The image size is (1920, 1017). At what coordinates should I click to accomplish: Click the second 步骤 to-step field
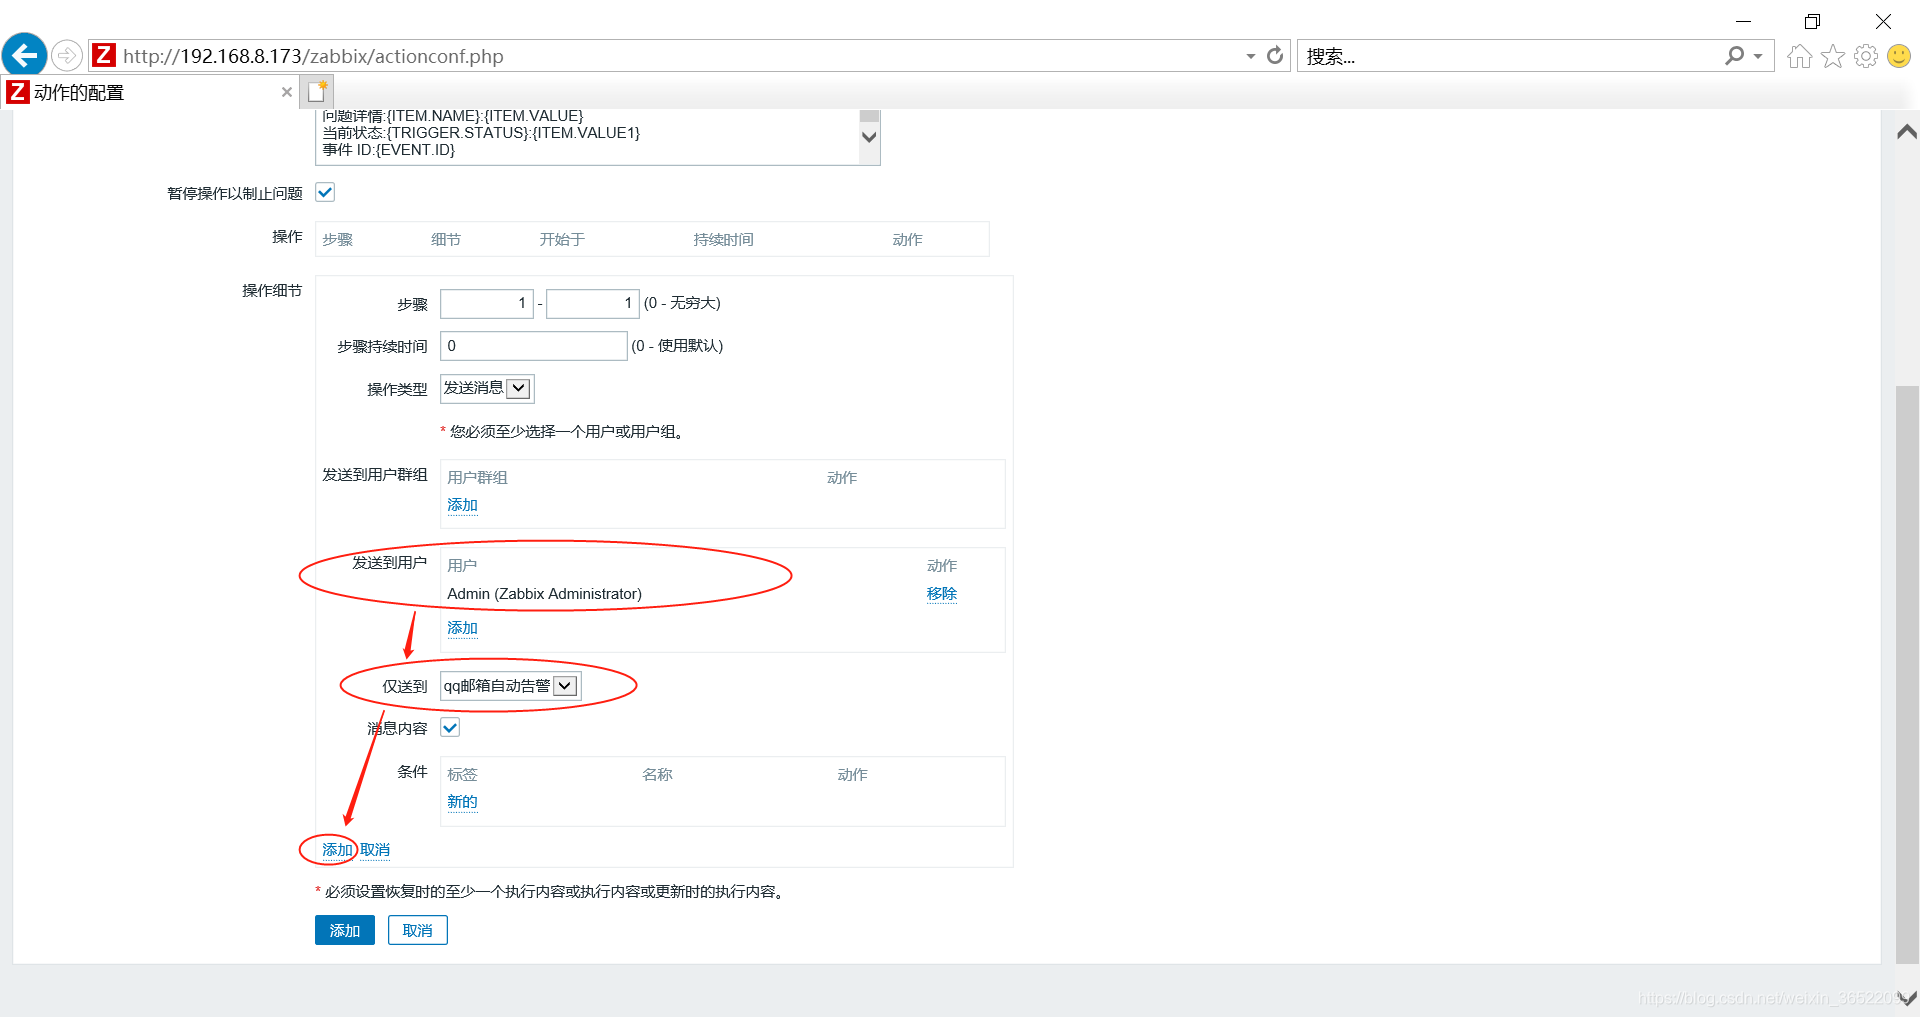[x=593, y=303]
